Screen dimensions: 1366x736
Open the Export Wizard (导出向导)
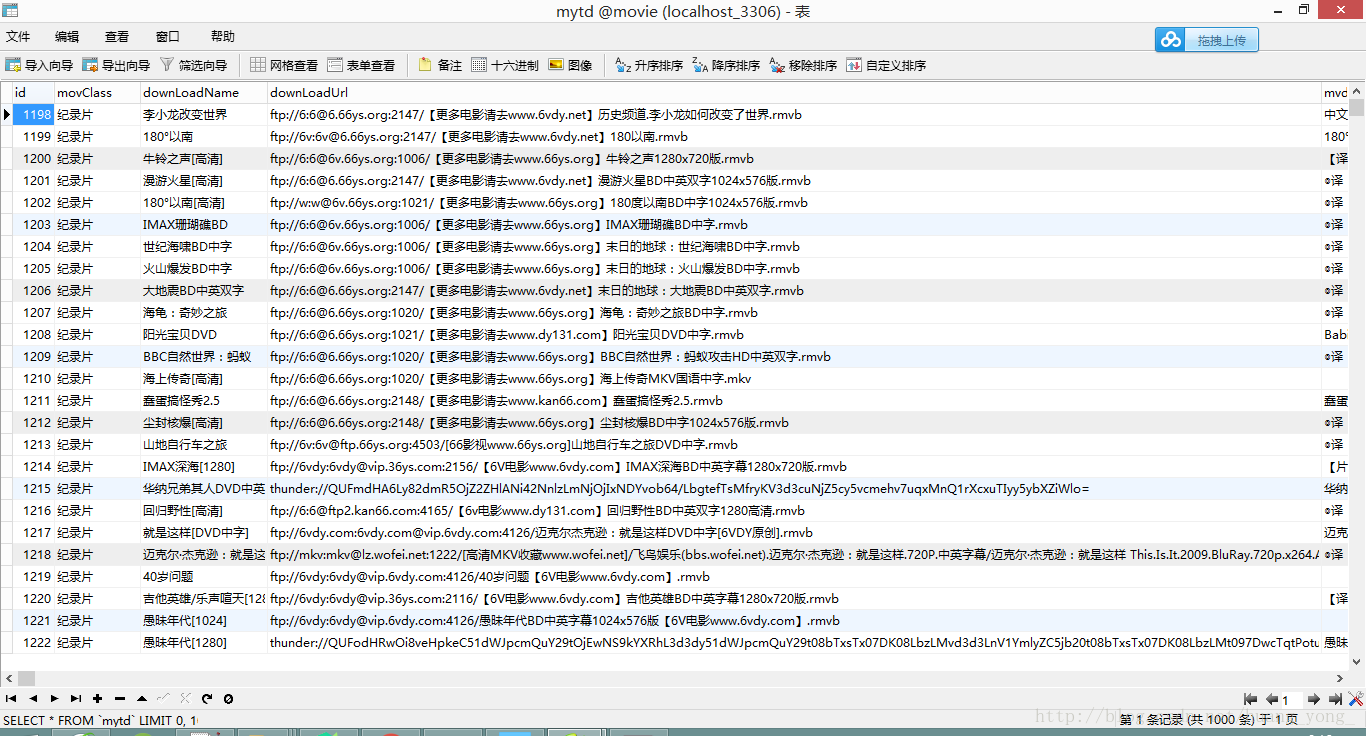(x=116, y=65)
